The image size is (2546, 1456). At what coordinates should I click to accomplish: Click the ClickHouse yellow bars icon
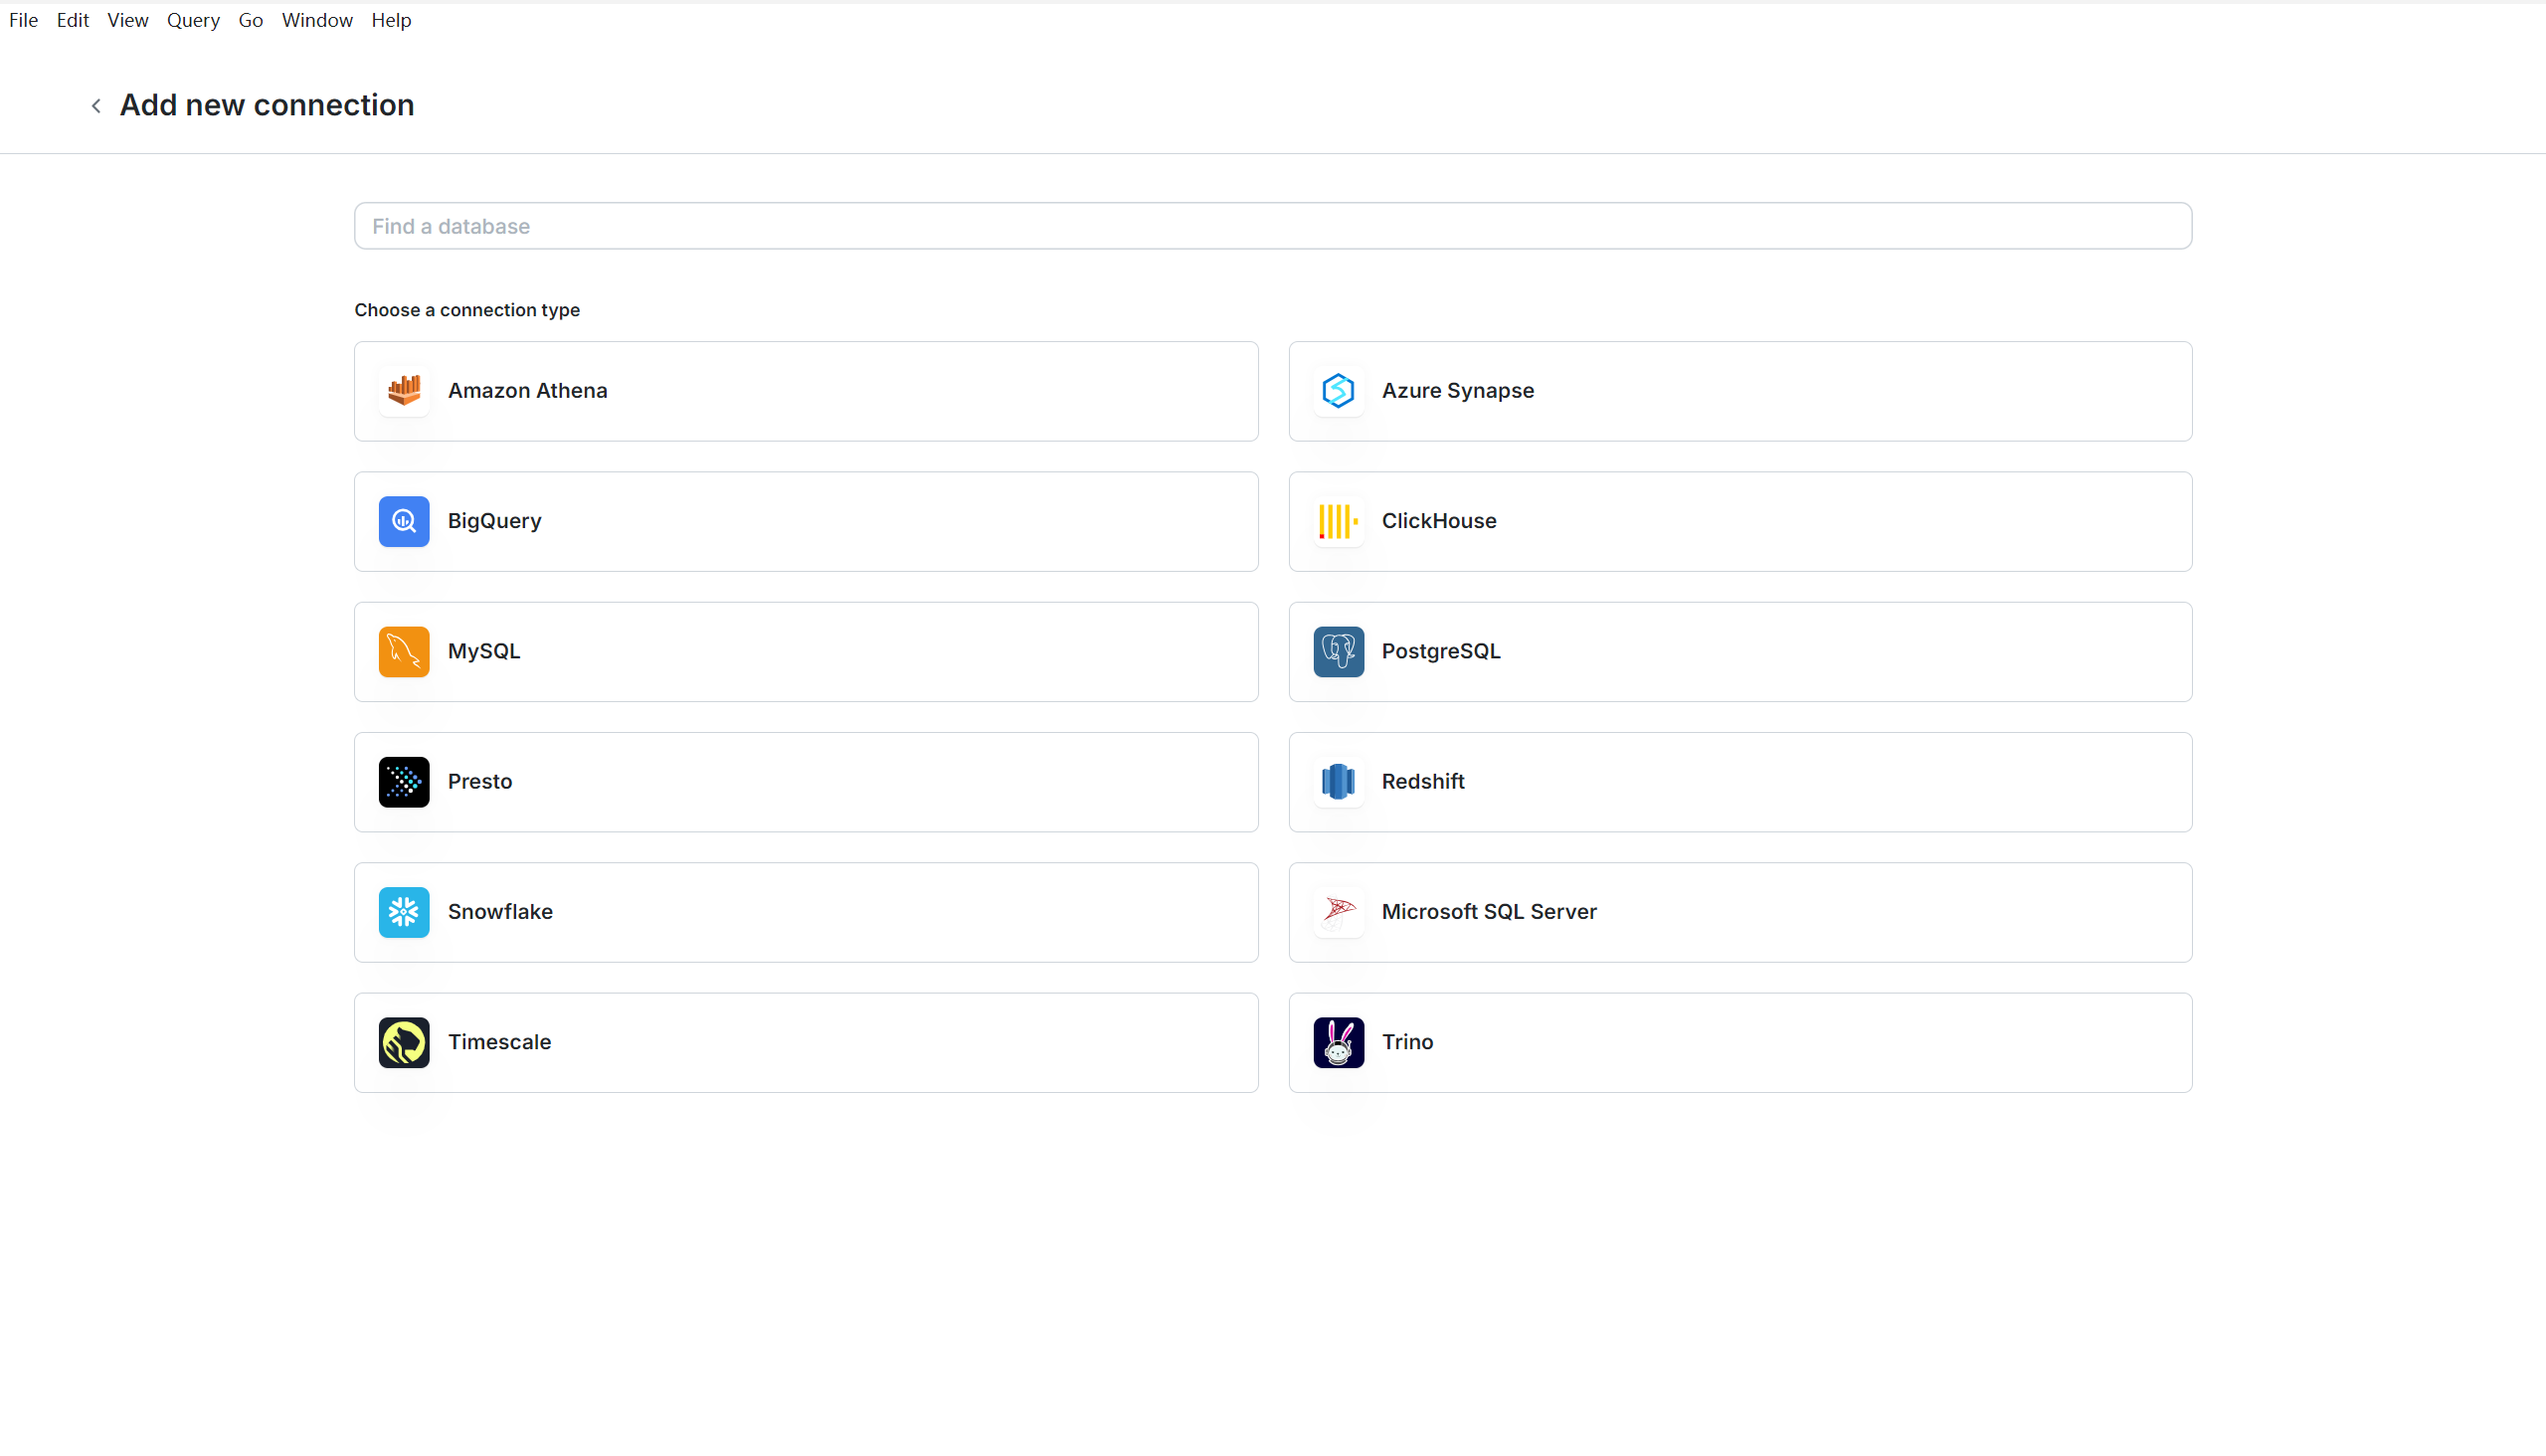(x=1338, y=521)
